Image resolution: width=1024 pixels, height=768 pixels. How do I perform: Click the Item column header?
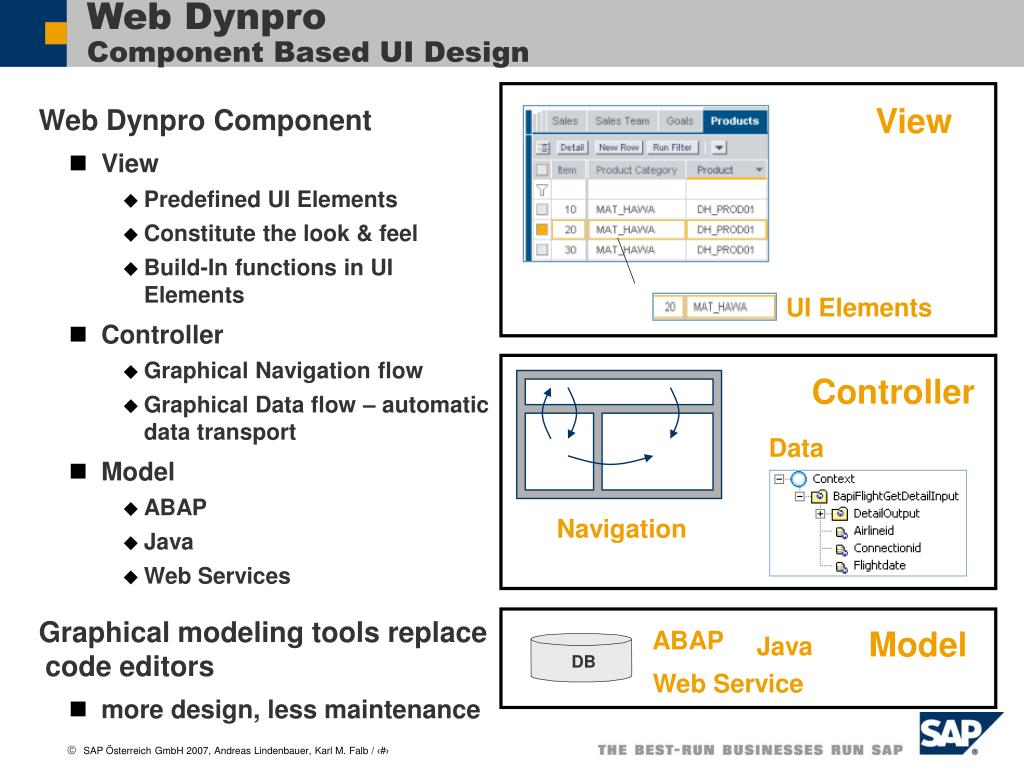click(567, 170)
